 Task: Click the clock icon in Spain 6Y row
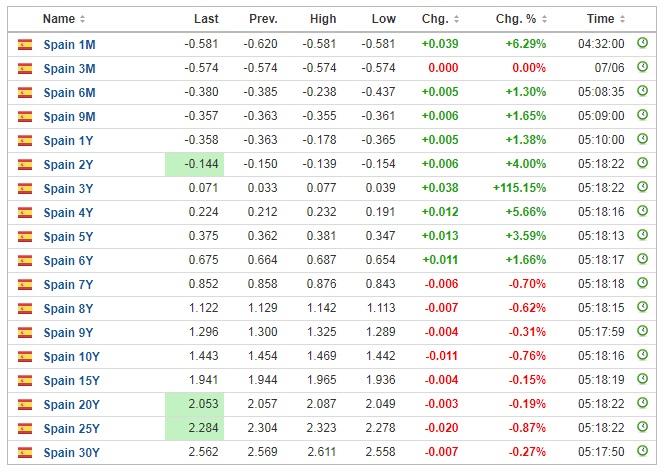[x=643, y=259]
